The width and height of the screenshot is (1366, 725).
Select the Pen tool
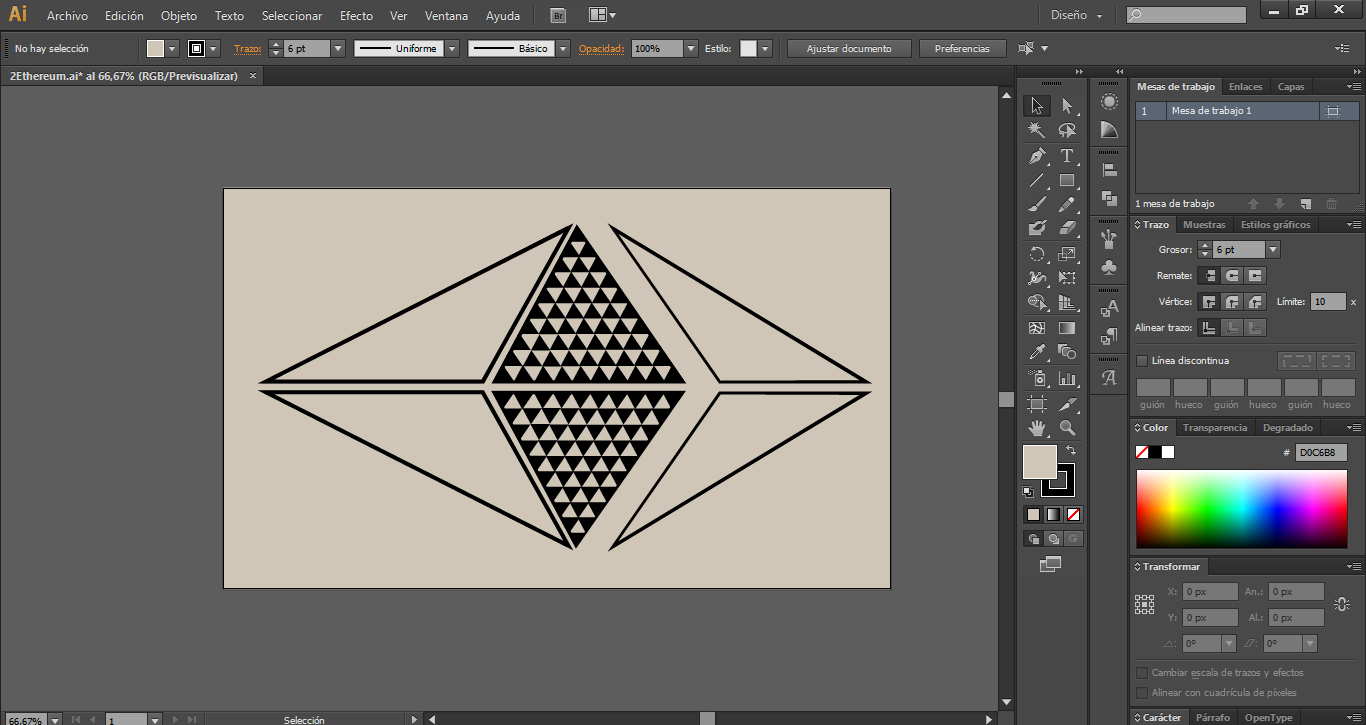pos(1037,156)
